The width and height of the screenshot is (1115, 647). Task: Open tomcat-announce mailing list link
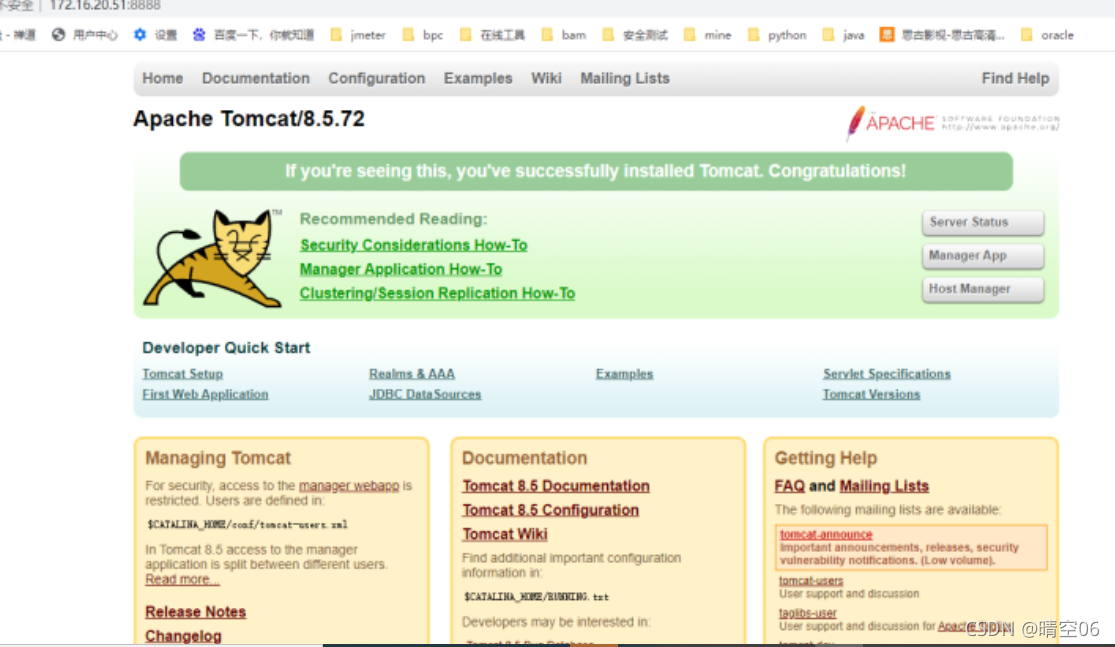click(826, 535)
